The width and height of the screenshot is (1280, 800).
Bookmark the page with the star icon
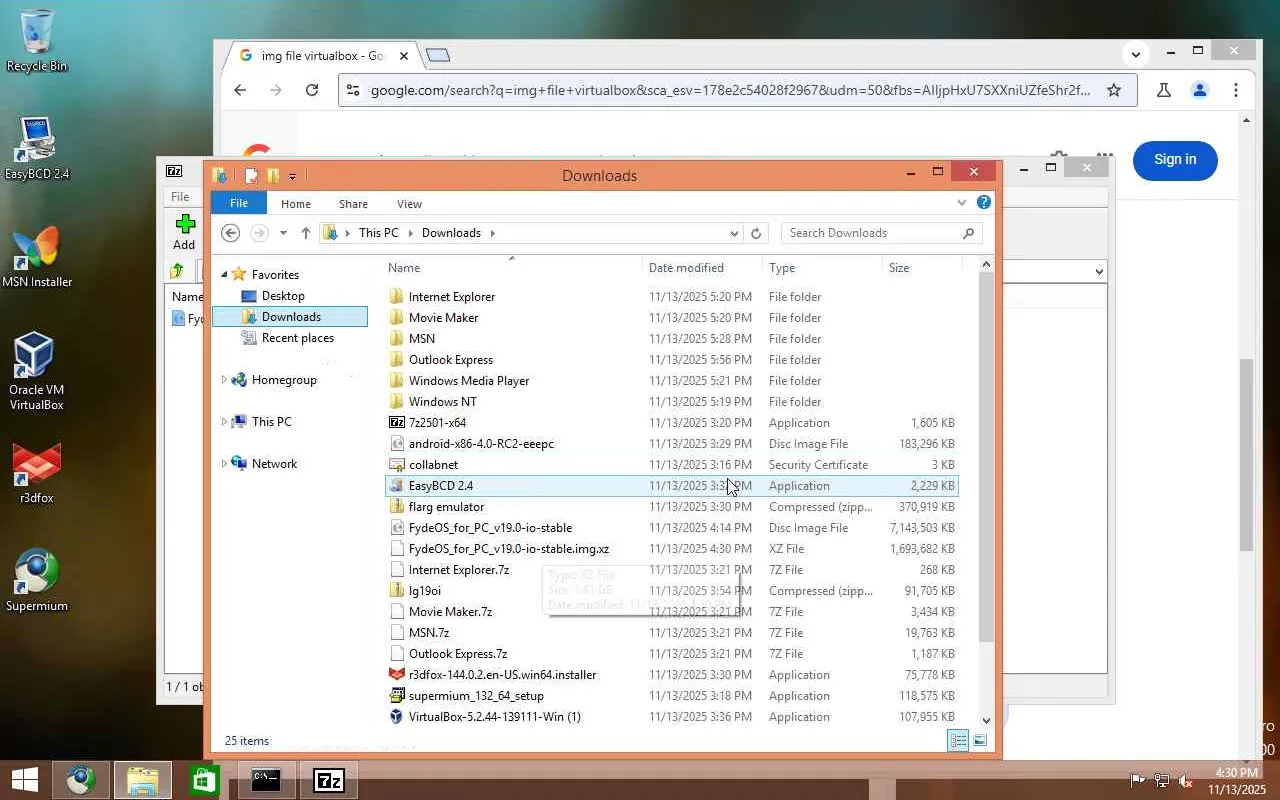[1114, 90]
